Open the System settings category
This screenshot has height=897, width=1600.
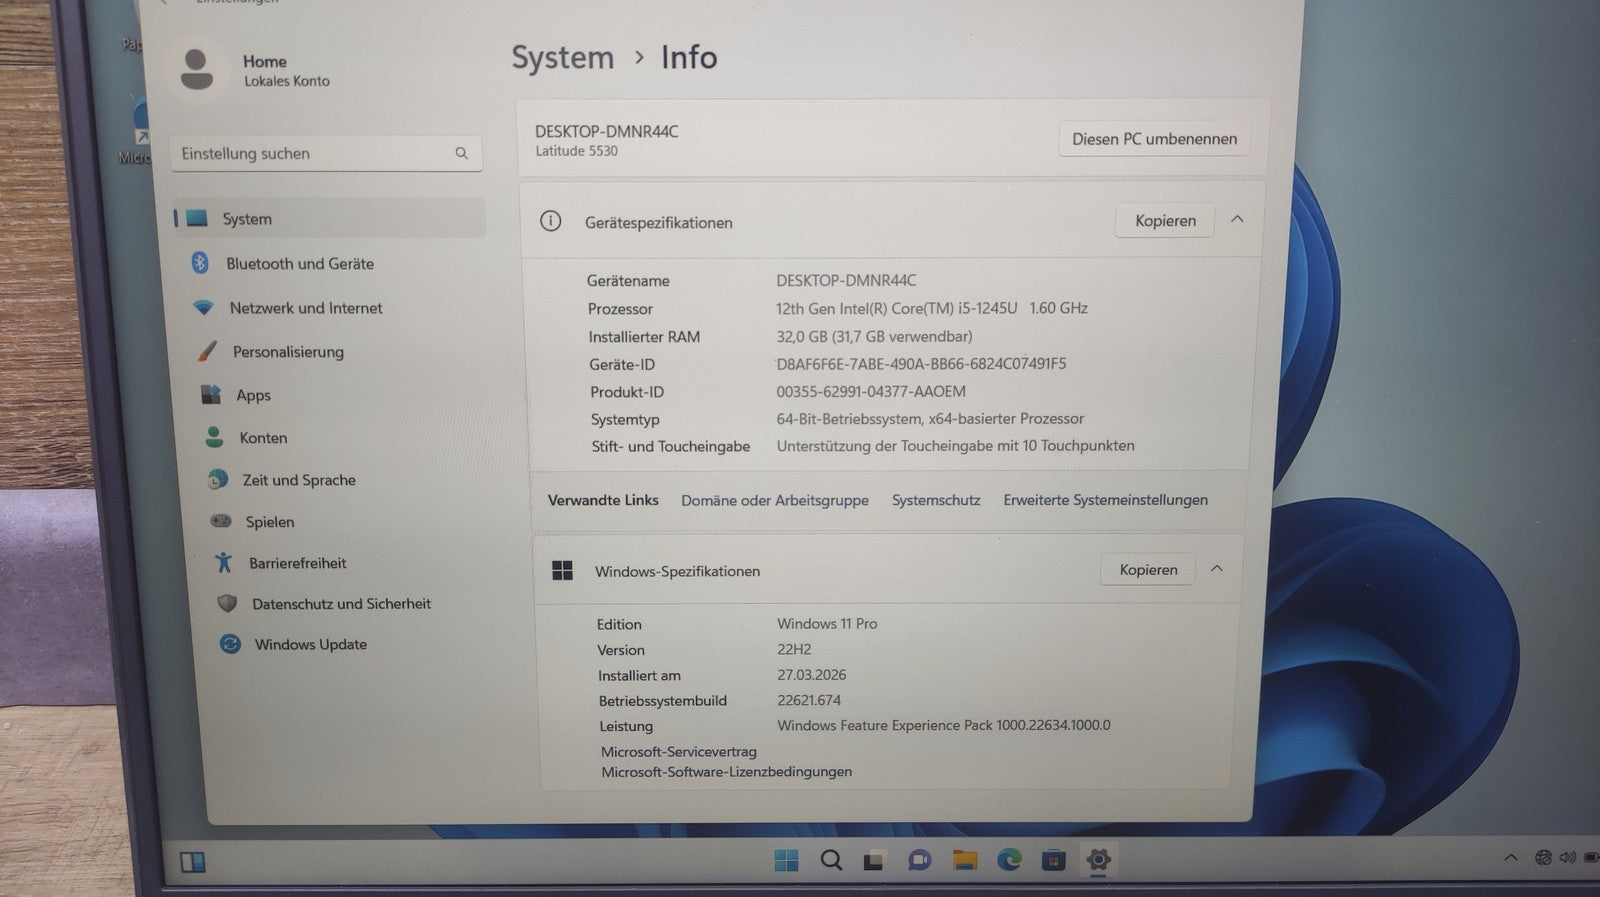(x=328, y=218)
